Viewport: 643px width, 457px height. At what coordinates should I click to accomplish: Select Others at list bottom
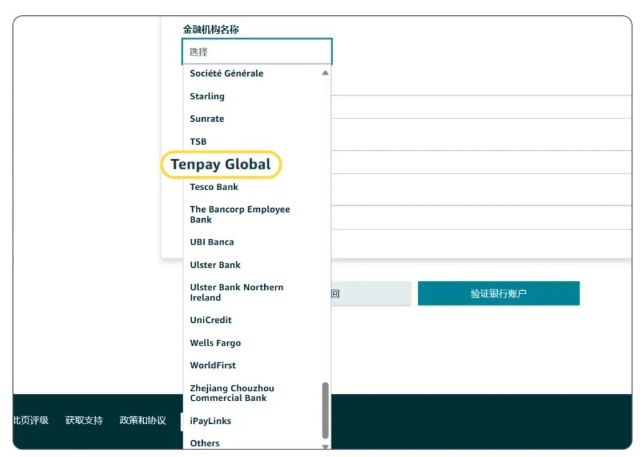(x=205, y=443)
